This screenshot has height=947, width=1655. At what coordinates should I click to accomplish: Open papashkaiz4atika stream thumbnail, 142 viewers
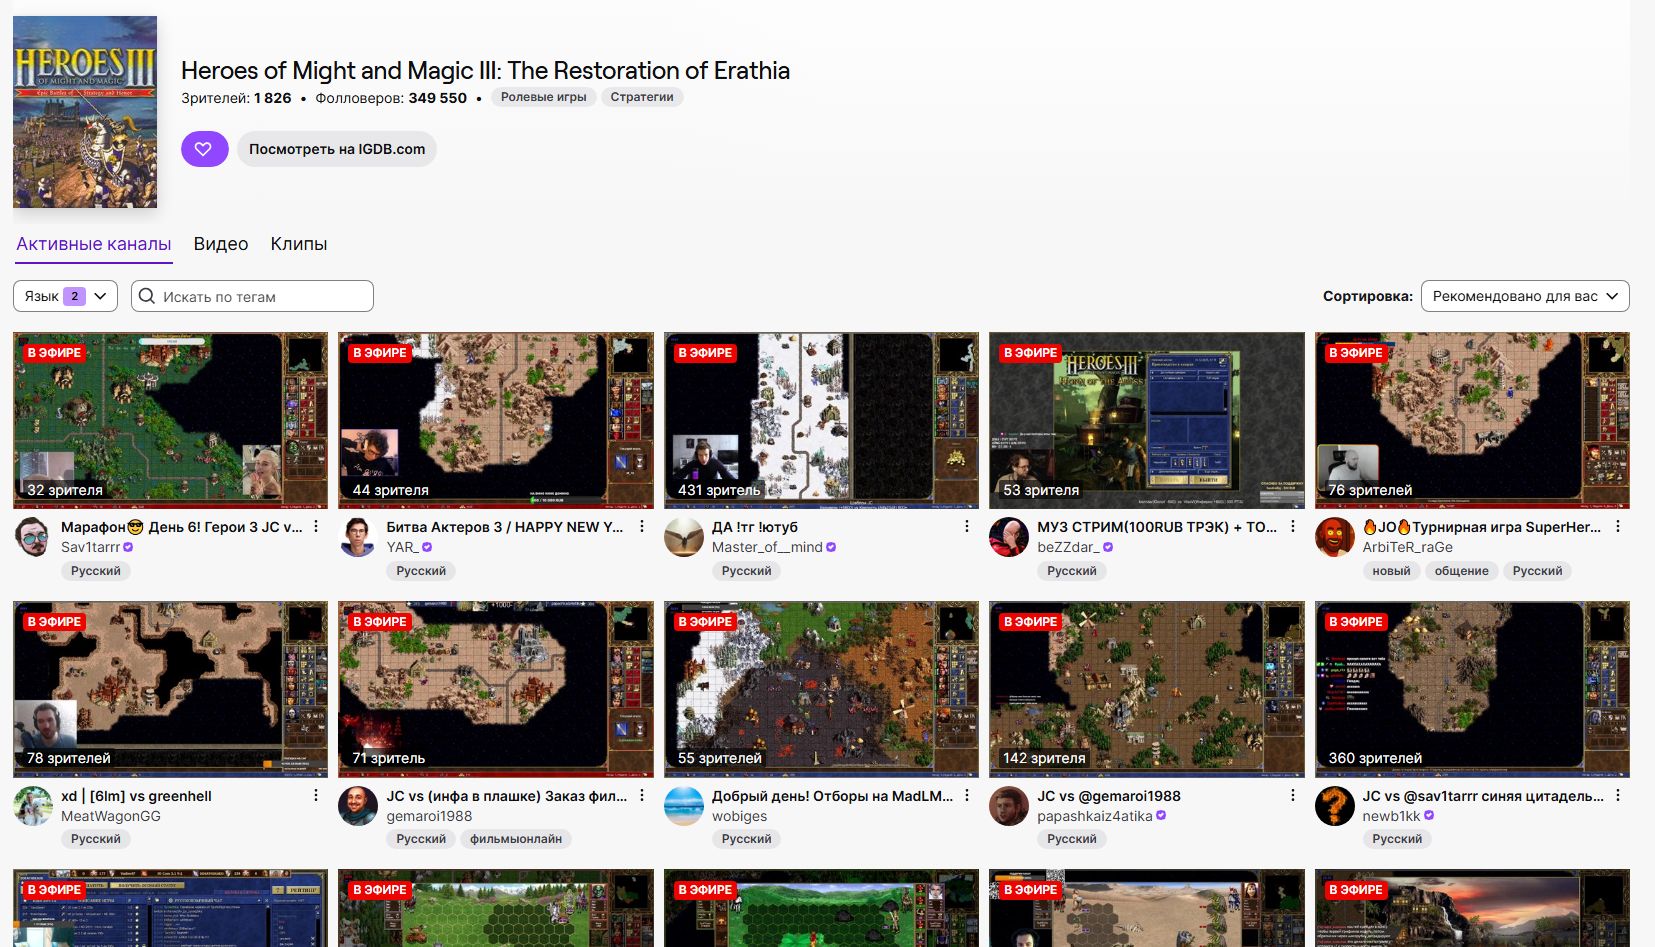tap(1147, 689)
